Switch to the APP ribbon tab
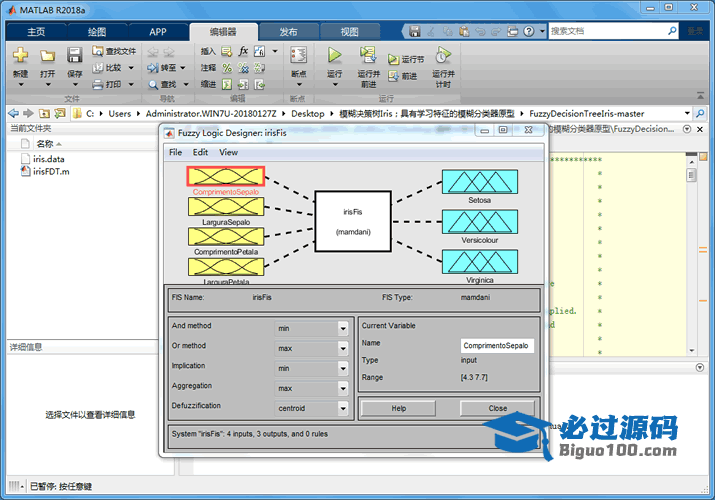The height and width of the screenshot is (500, 715). click(x=158, y=32)
